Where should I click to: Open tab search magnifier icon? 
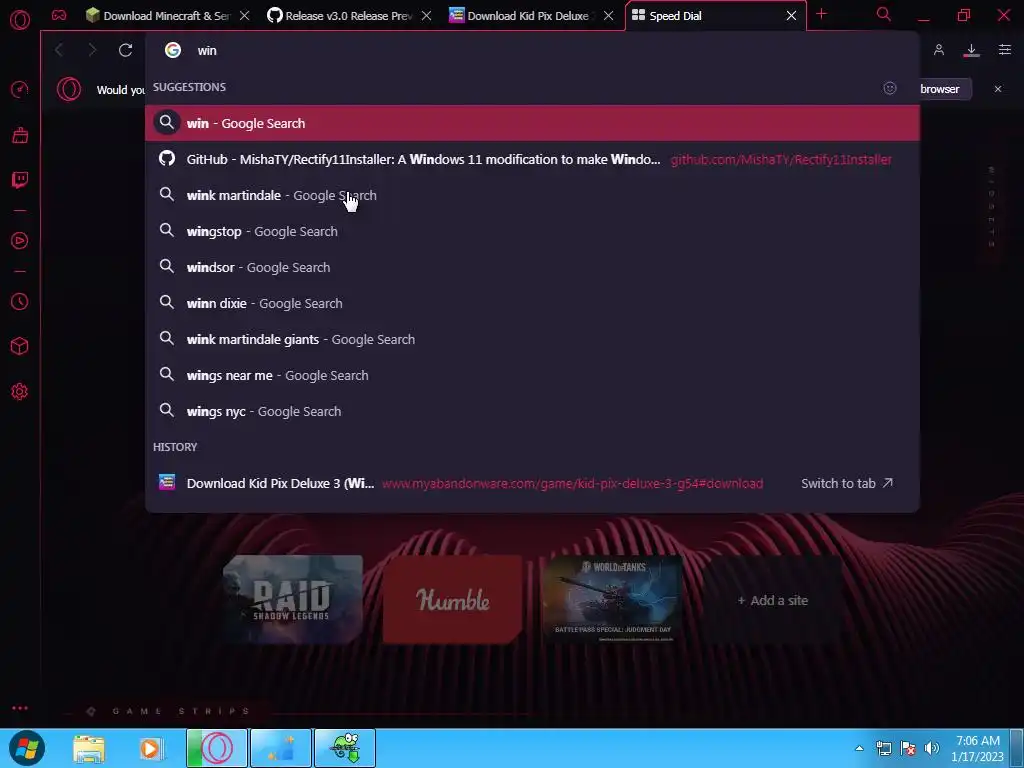point(884,14)
